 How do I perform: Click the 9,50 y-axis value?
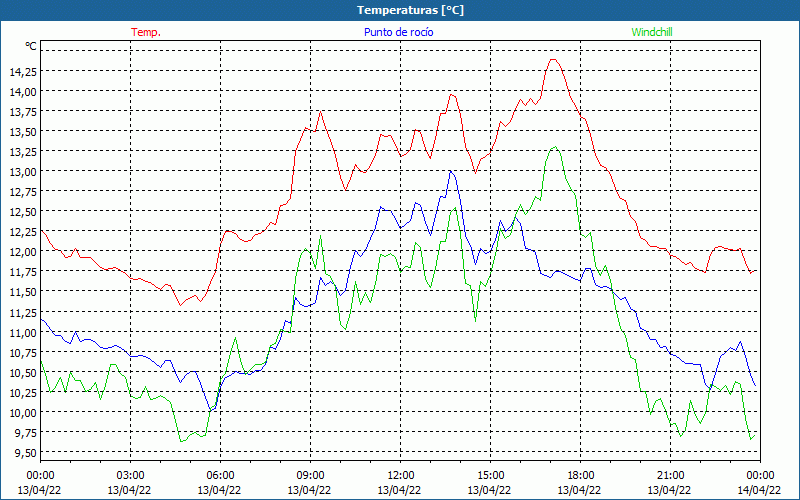(x=26, y=453)
